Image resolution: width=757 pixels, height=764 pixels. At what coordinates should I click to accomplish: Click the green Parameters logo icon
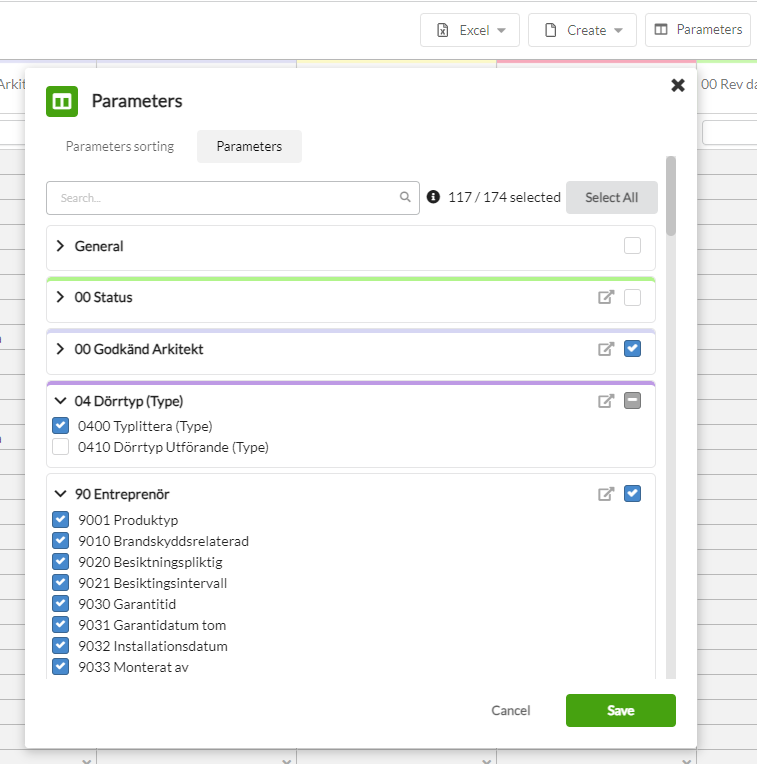[62, 101]
